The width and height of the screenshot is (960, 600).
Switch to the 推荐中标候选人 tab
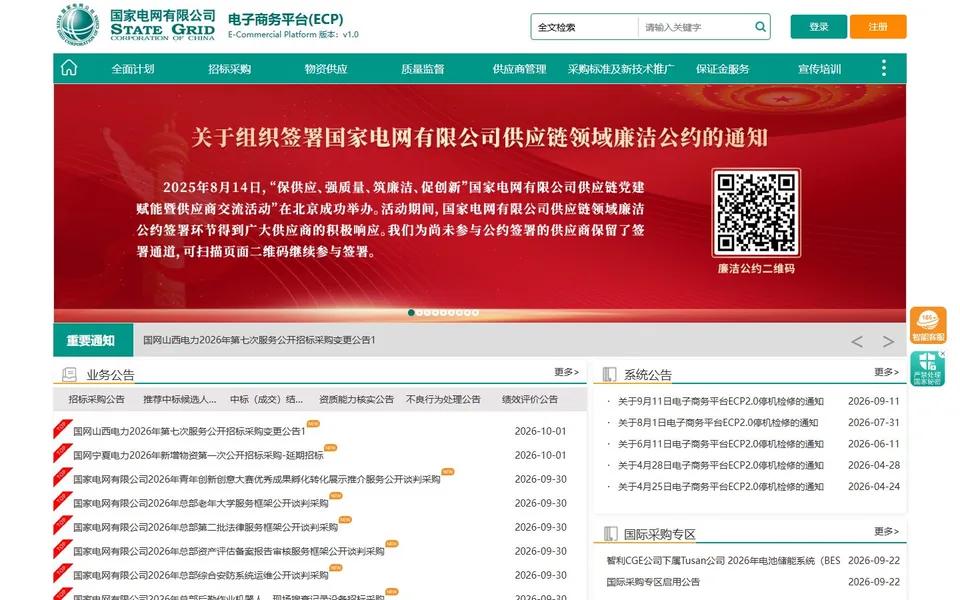tap(179, 399)
